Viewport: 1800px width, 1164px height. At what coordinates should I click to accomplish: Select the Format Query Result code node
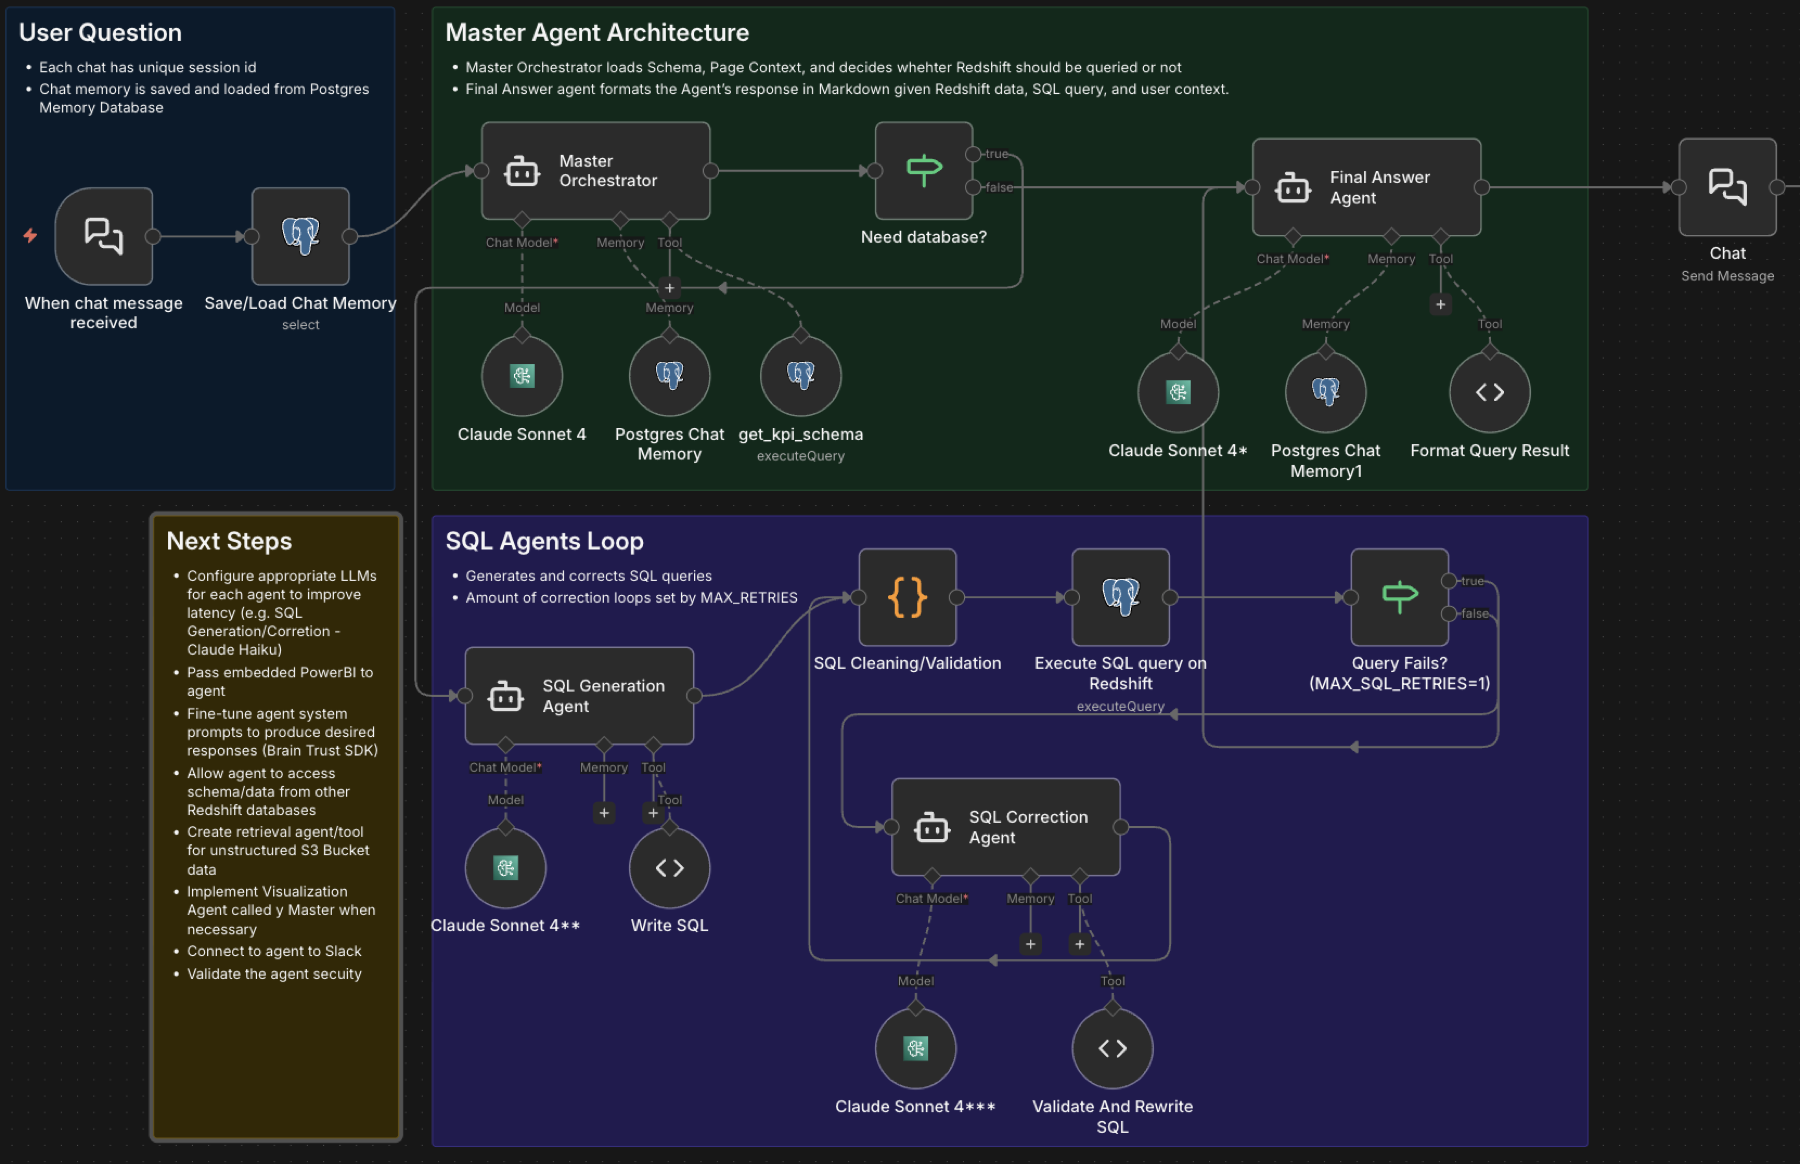[x=1490, y=392]
